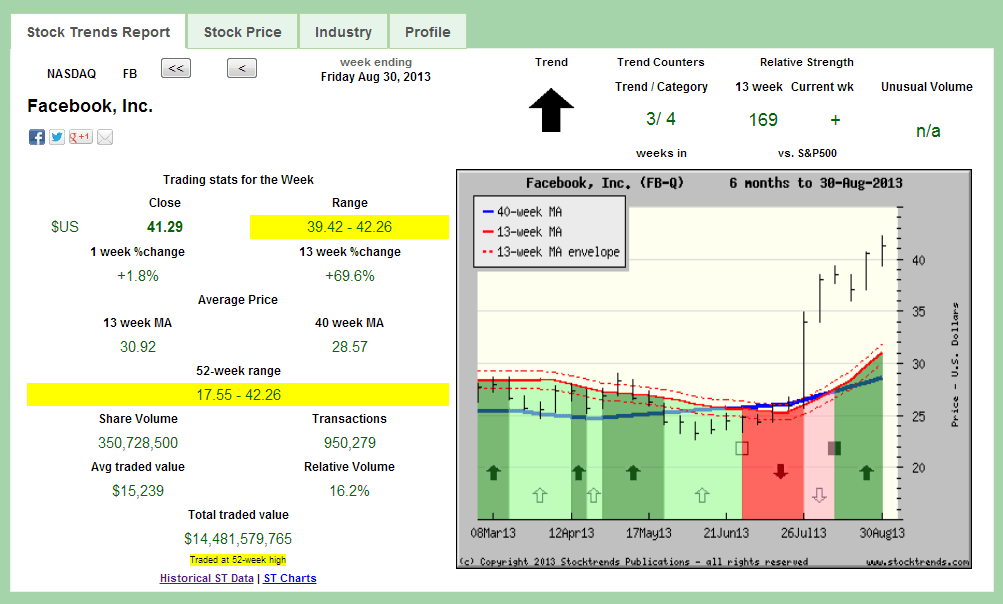The width and height of the screenshot is (1003, 604).
Task: Switch to the Stock Price tab
Action: tap(242, 32)
